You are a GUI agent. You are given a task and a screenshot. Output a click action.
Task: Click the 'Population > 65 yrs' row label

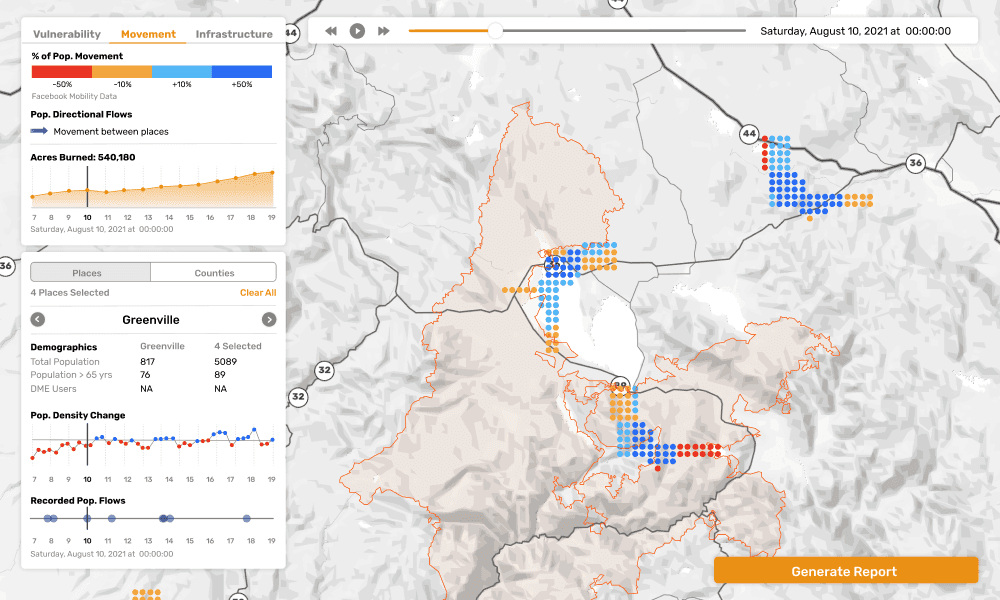[71, 375]
